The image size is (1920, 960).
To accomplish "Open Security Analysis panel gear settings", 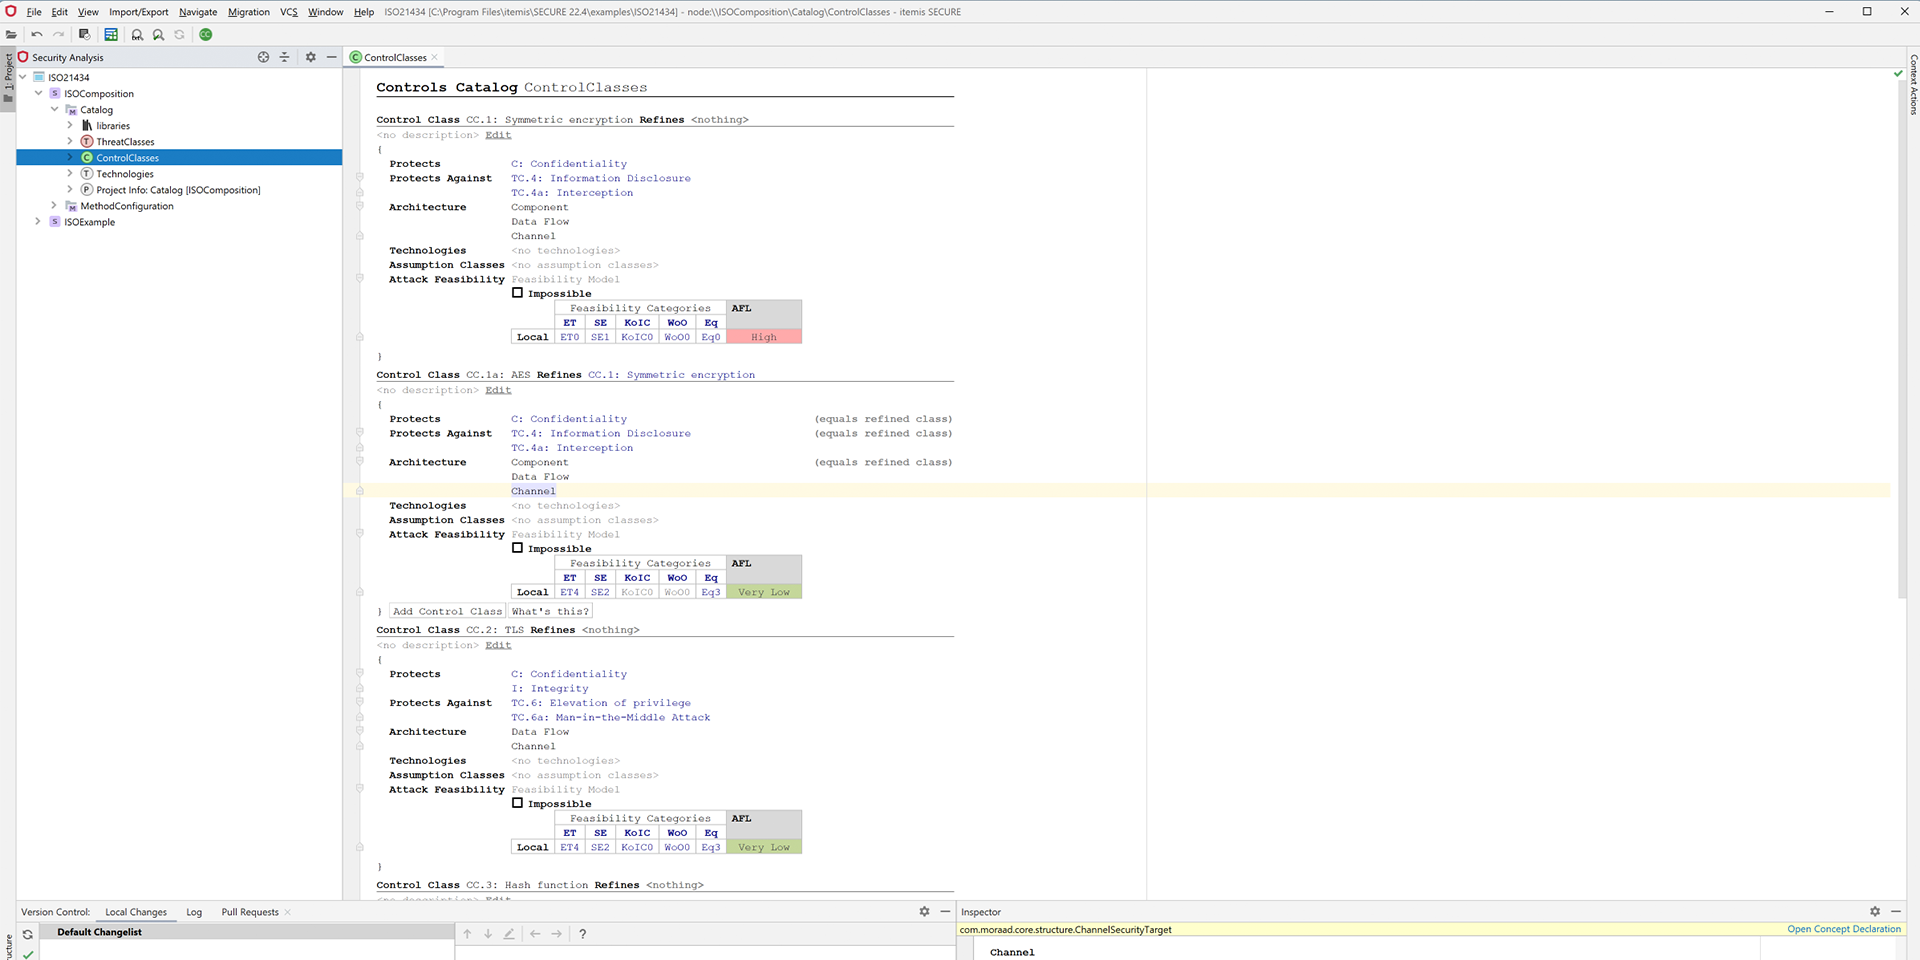I will tap(311, 58).
